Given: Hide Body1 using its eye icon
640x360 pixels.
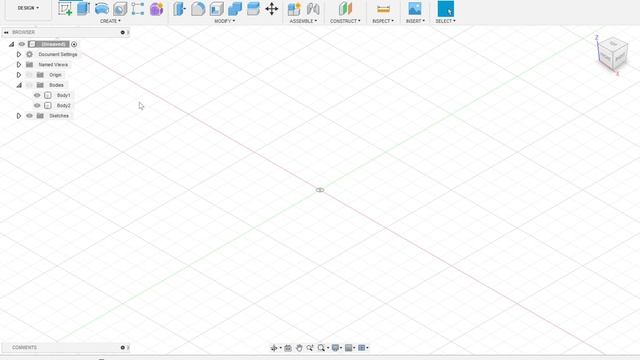Looking at the screenshot, I should point(37,95).
